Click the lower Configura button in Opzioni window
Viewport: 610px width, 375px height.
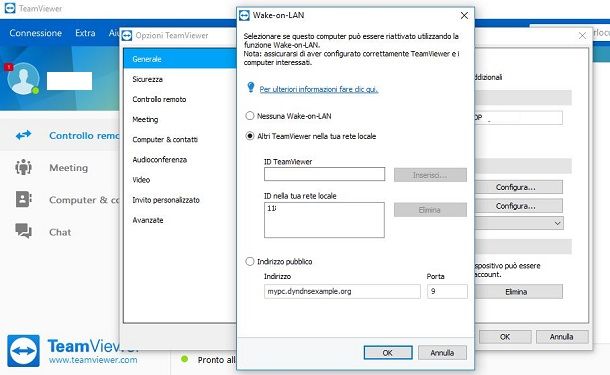click(518, 206)
